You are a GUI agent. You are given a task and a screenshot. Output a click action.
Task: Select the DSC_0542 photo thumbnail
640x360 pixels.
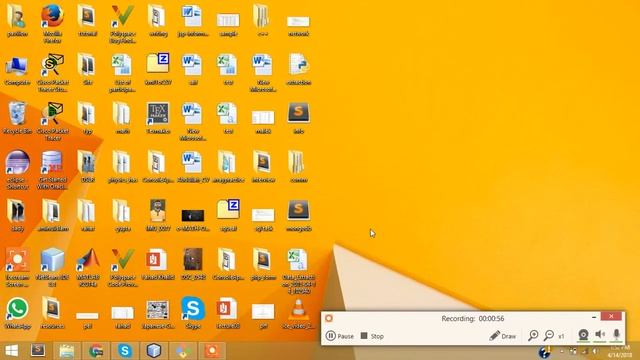(x=193, y=264)
